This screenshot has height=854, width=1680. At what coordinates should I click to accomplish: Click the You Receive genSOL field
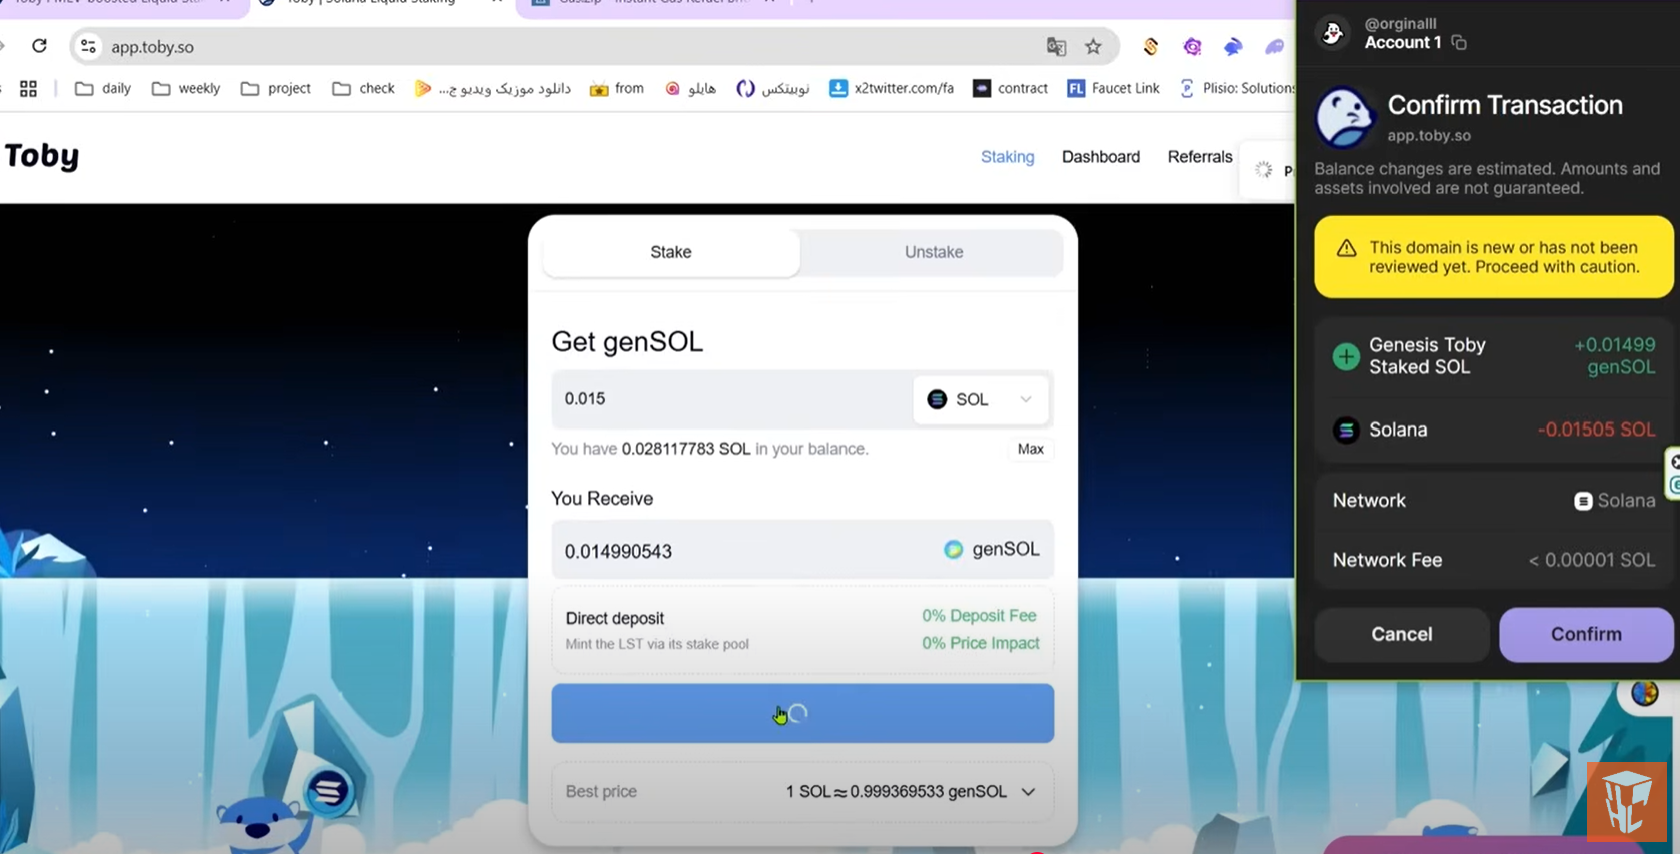(802, 550)
